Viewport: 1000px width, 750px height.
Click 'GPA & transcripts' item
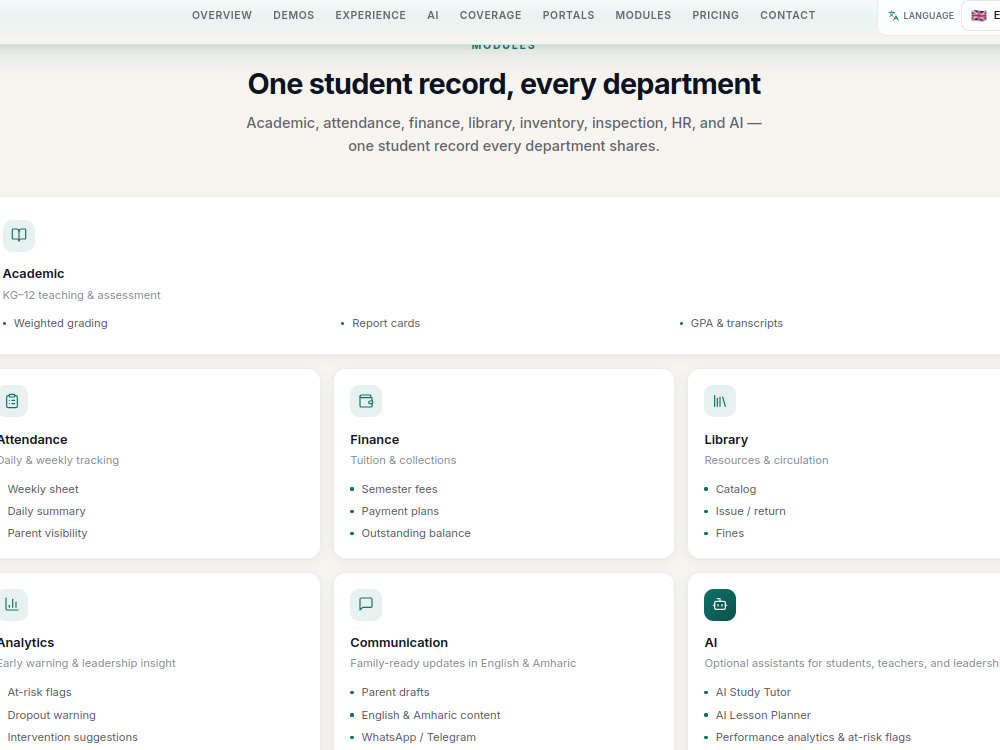pos(737,323)
